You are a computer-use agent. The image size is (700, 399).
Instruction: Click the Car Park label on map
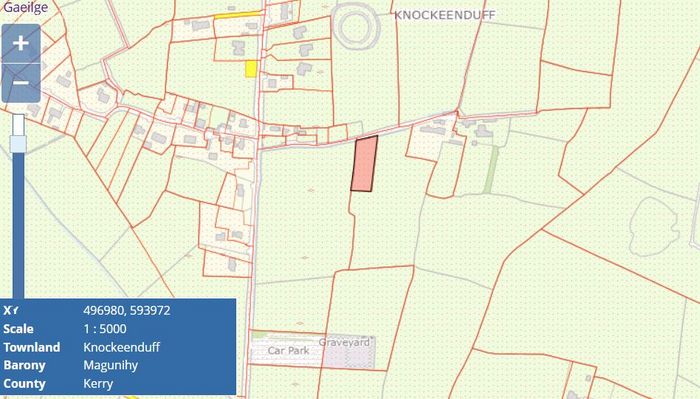pos(288,350)
